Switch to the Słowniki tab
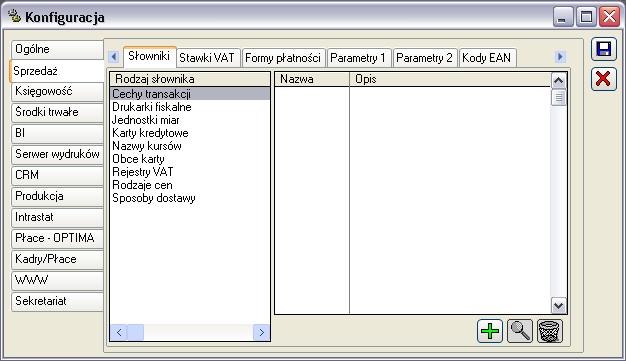626x361 pixels. tap(149, 56)
